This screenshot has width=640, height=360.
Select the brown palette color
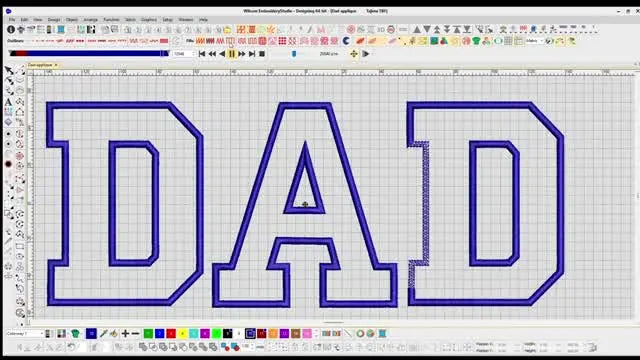pyautogui.click(x=296, y=333)
